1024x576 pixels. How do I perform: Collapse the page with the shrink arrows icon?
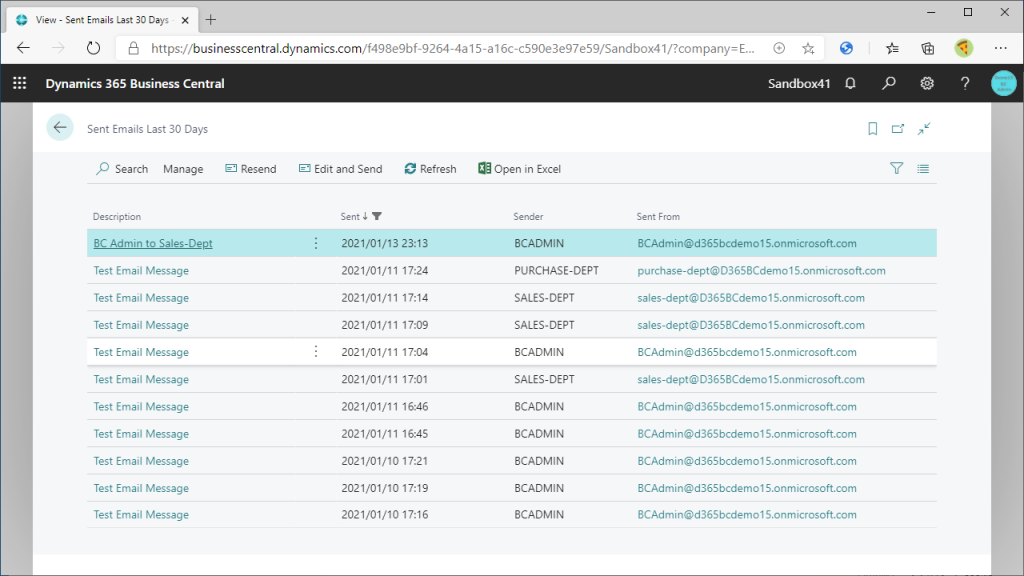(923, 129)
